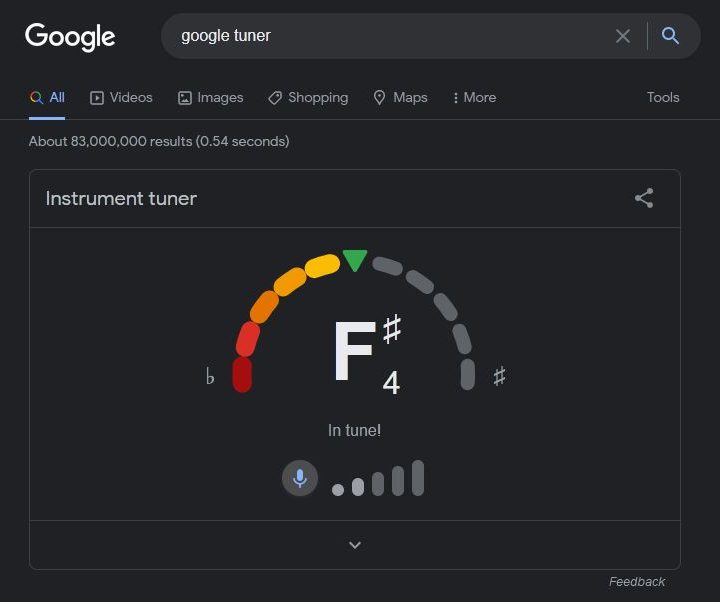Go to the Maps tab
Screen dimensions: 720x602
[x=400, y=97]
